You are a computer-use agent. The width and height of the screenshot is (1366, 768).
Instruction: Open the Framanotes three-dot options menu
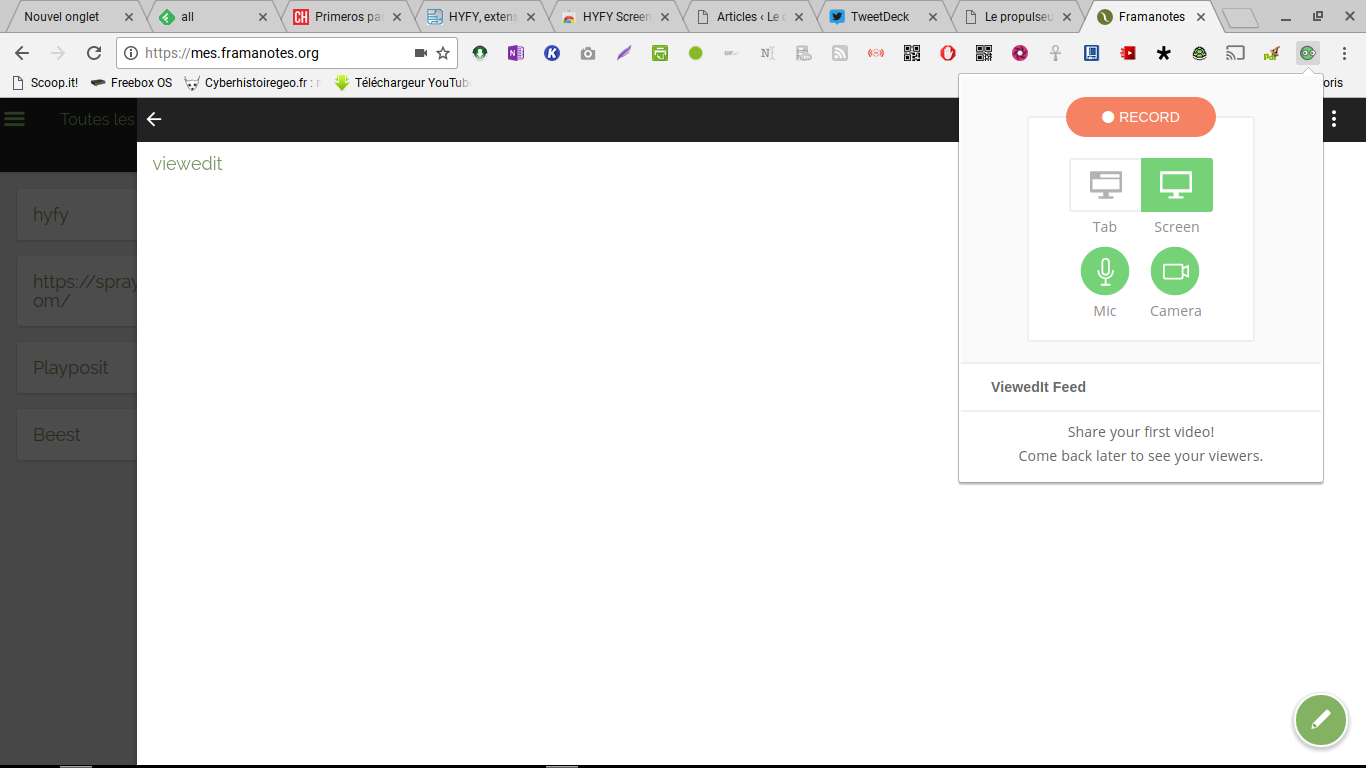[1335, 119]
